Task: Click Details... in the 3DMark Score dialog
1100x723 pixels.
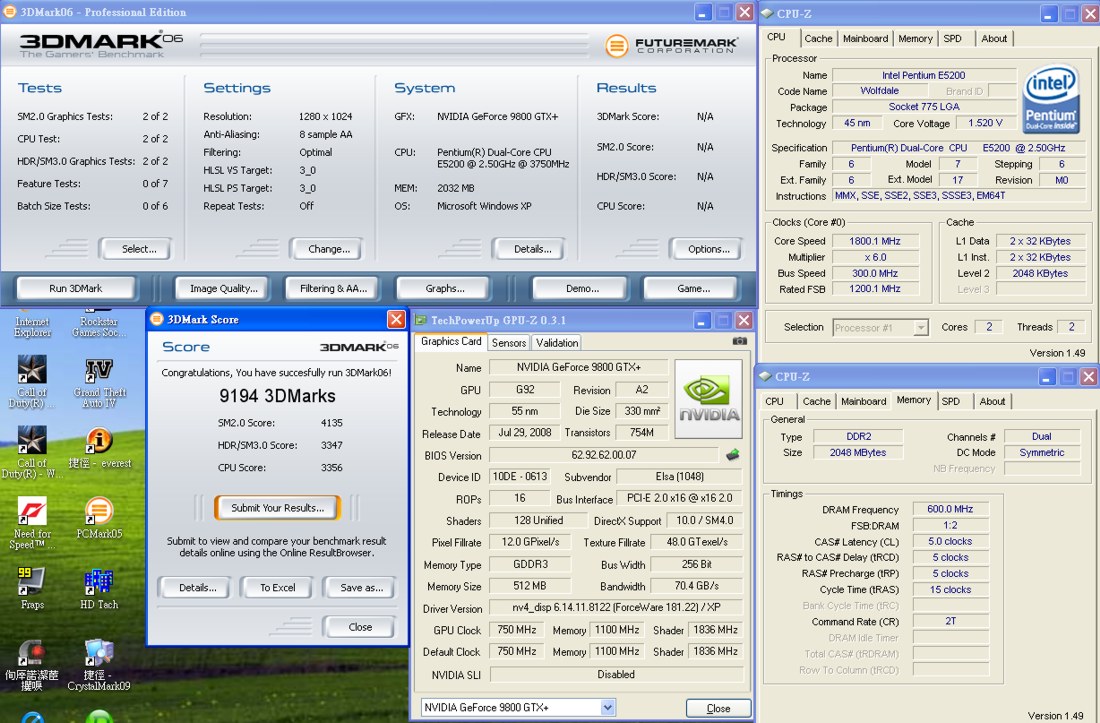Action: [x=197, y=588]
